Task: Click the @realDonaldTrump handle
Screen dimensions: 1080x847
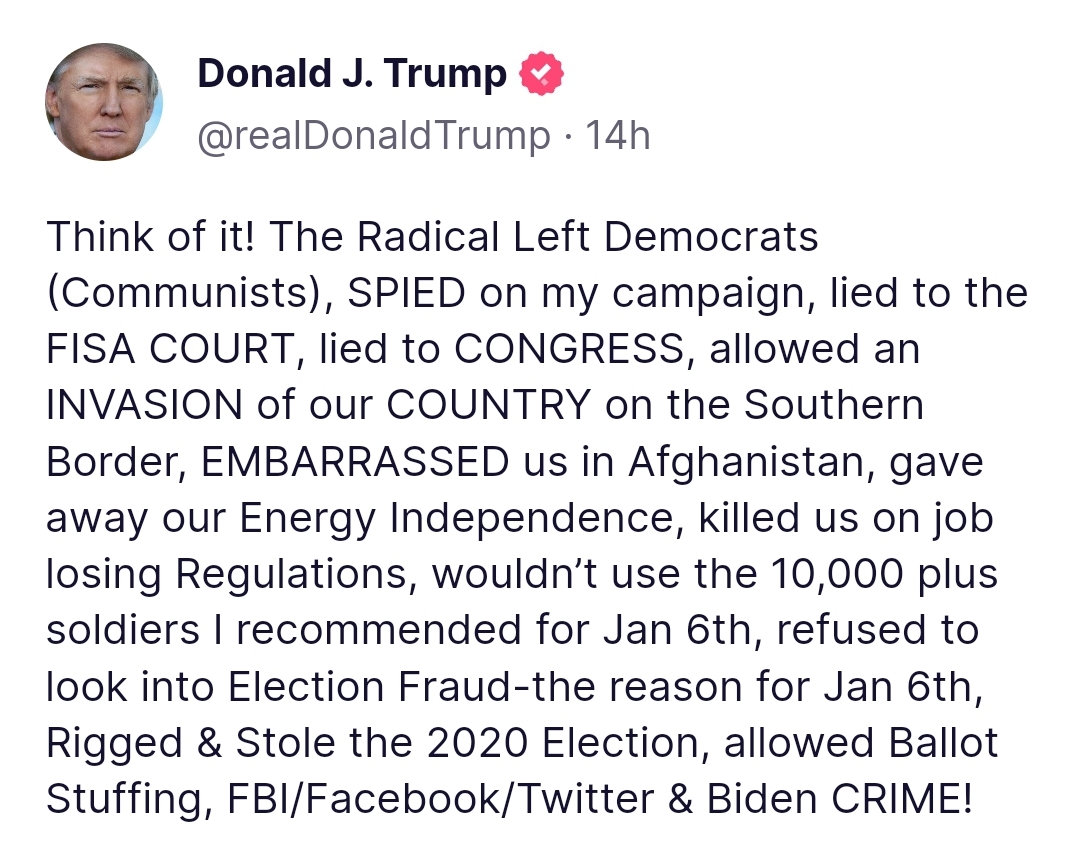Action: click(x=373, y=136)
